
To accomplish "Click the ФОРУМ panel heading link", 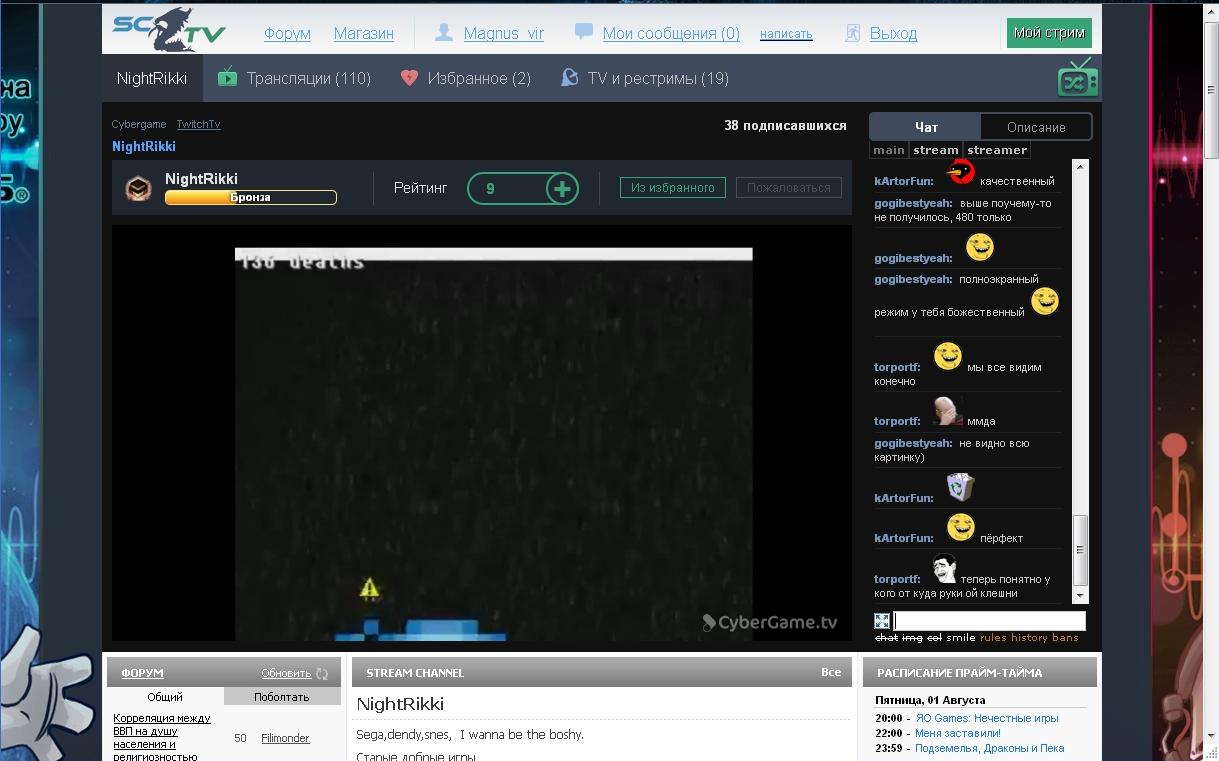I will click(142, 673).
